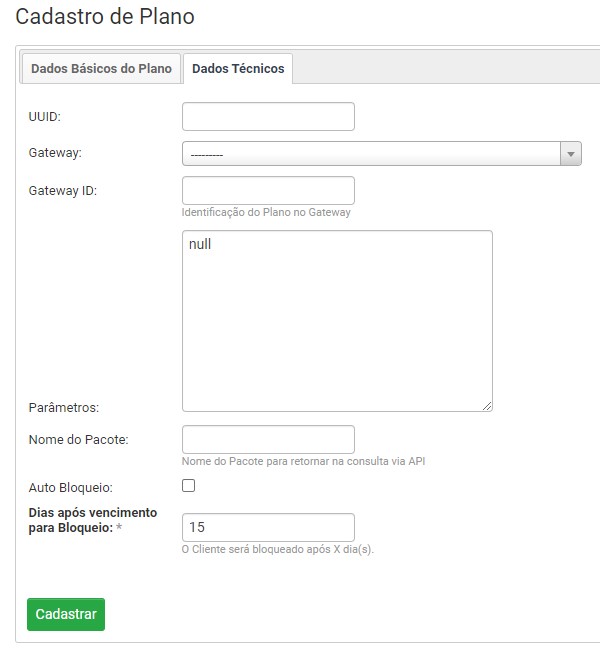The image size is (600, 650).
Task: Switch to Dados Básicos do Plano tab
Action: [x=101, y=69]
